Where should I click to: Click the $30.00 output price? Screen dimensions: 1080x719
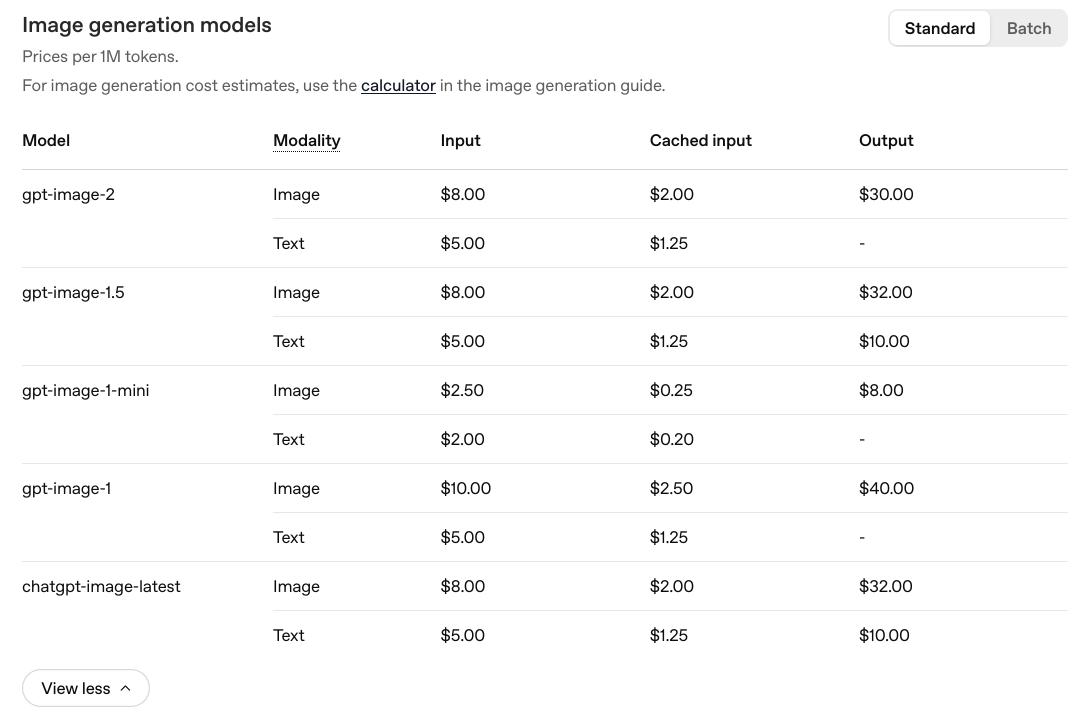pos(885,194)
